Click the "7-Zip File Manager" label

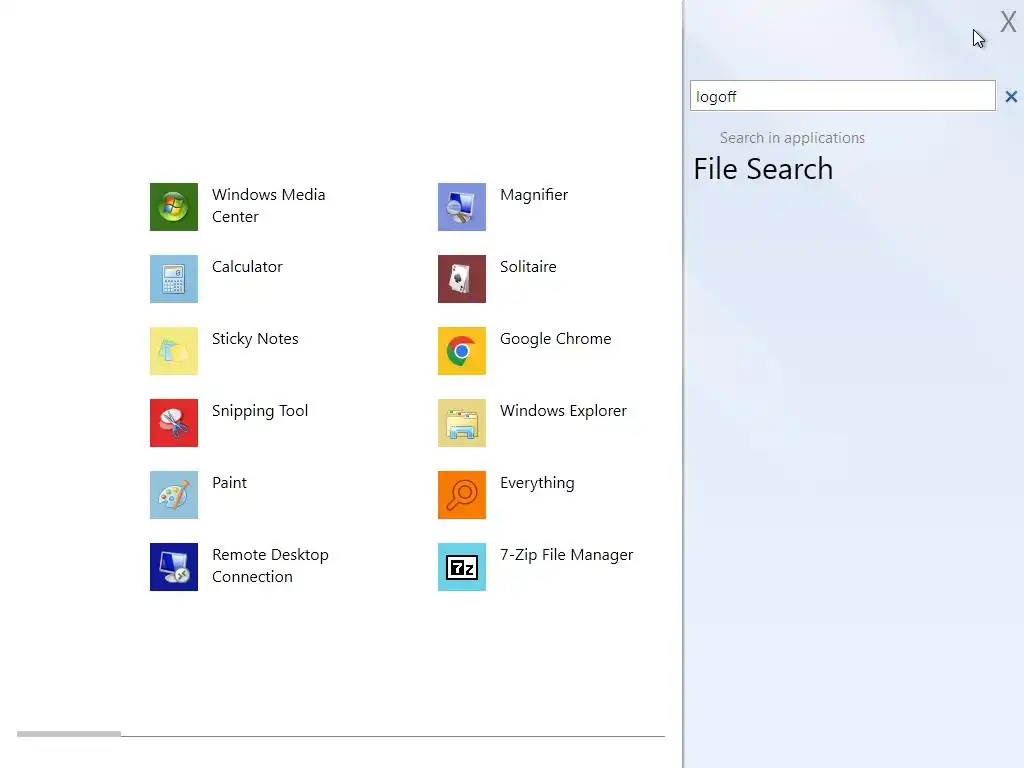point(566,555)
